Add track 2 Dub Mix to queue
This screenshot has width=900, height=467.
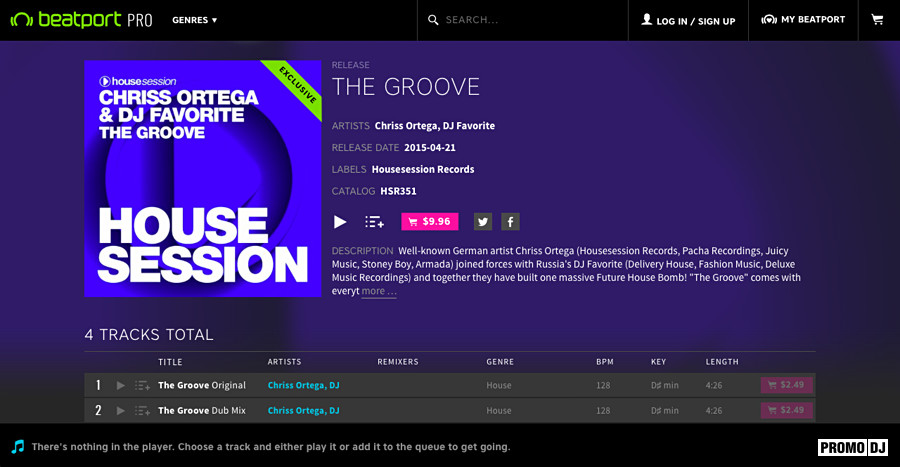point(142,410)
